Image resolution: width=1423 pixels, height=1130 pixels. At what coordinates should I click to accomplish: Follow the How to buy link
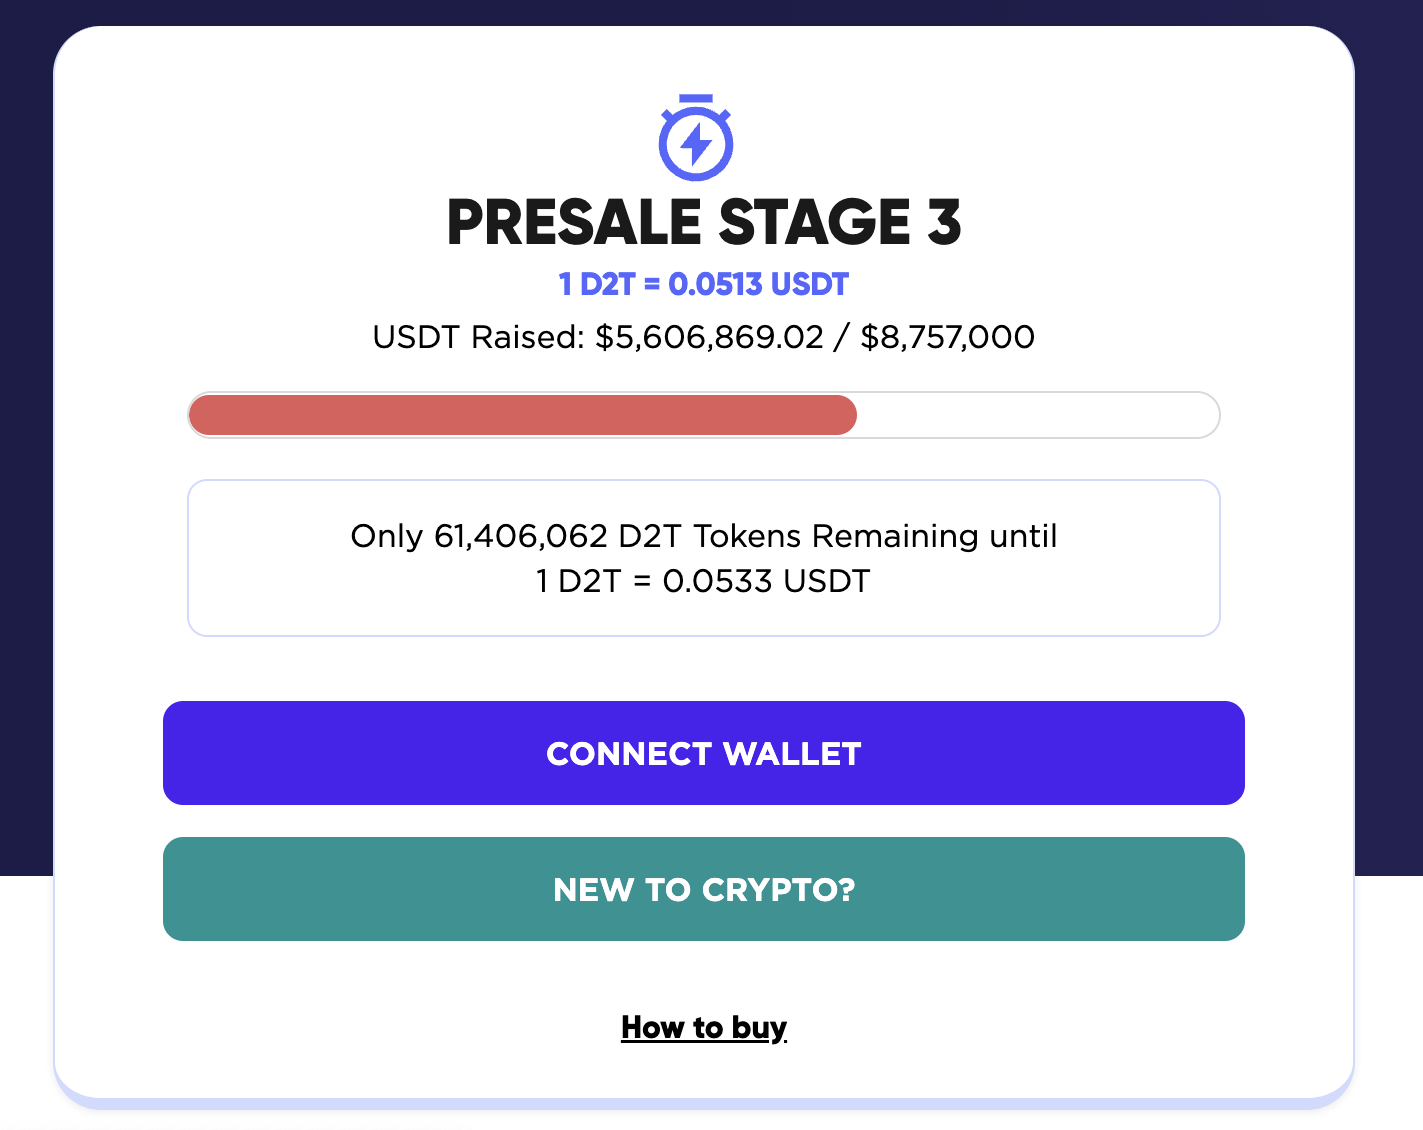(x=704, y=1028)
